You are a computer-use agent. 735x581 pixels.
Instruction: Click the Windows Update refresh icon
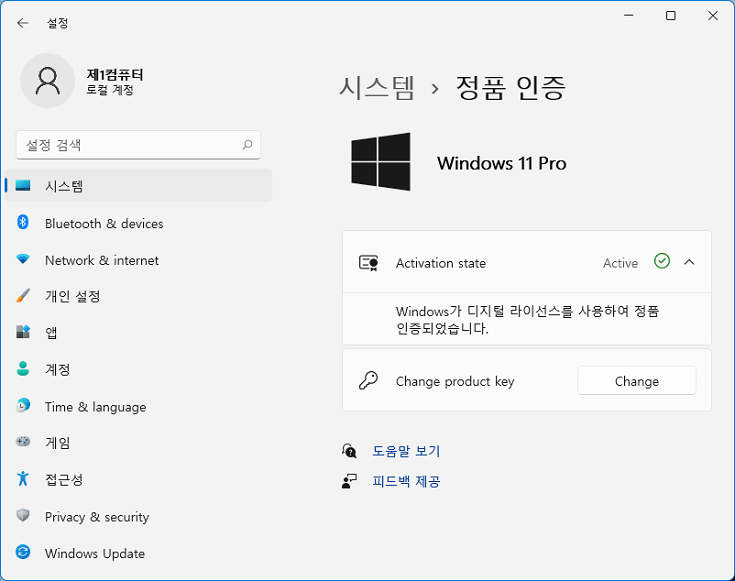click(x=23, y=551)
